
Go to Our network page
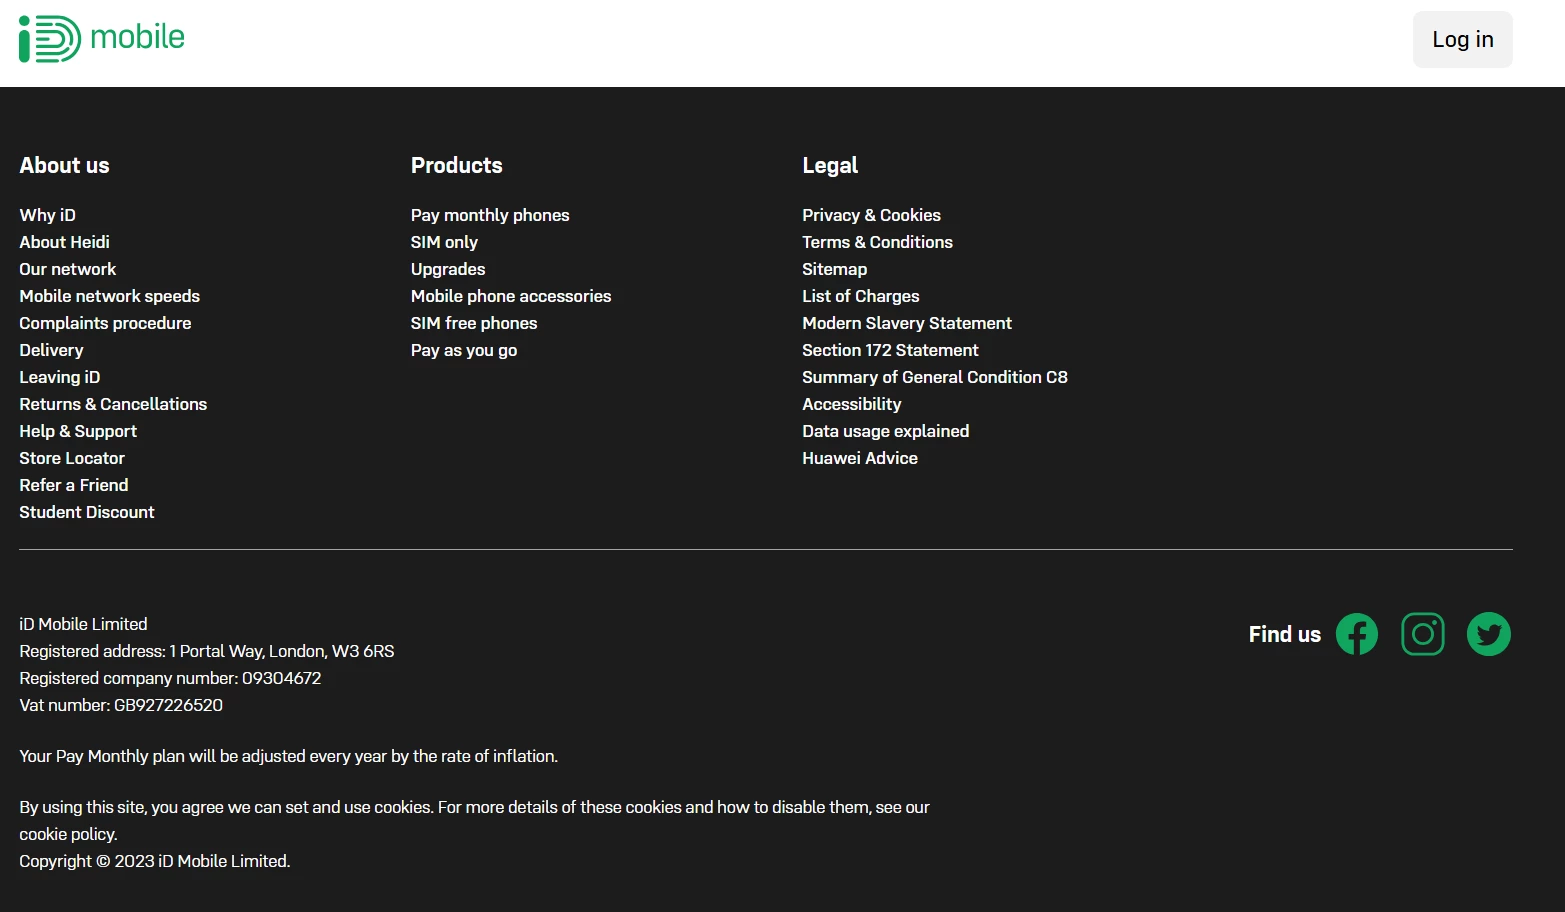(68, 269)
